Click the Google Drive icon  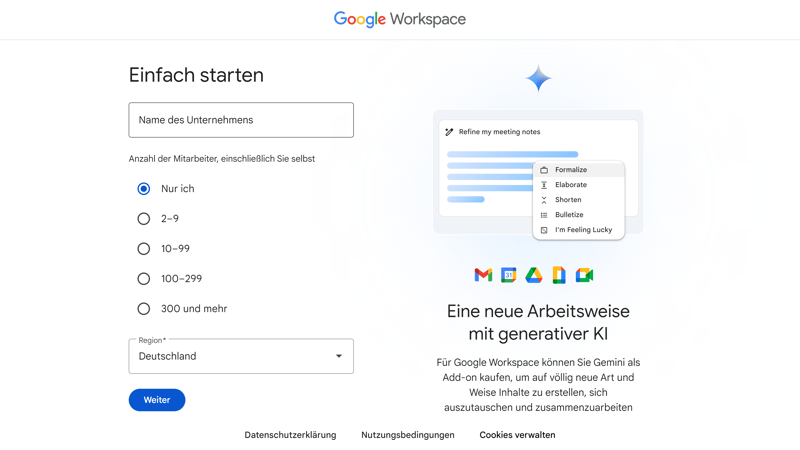coord(534,275)
